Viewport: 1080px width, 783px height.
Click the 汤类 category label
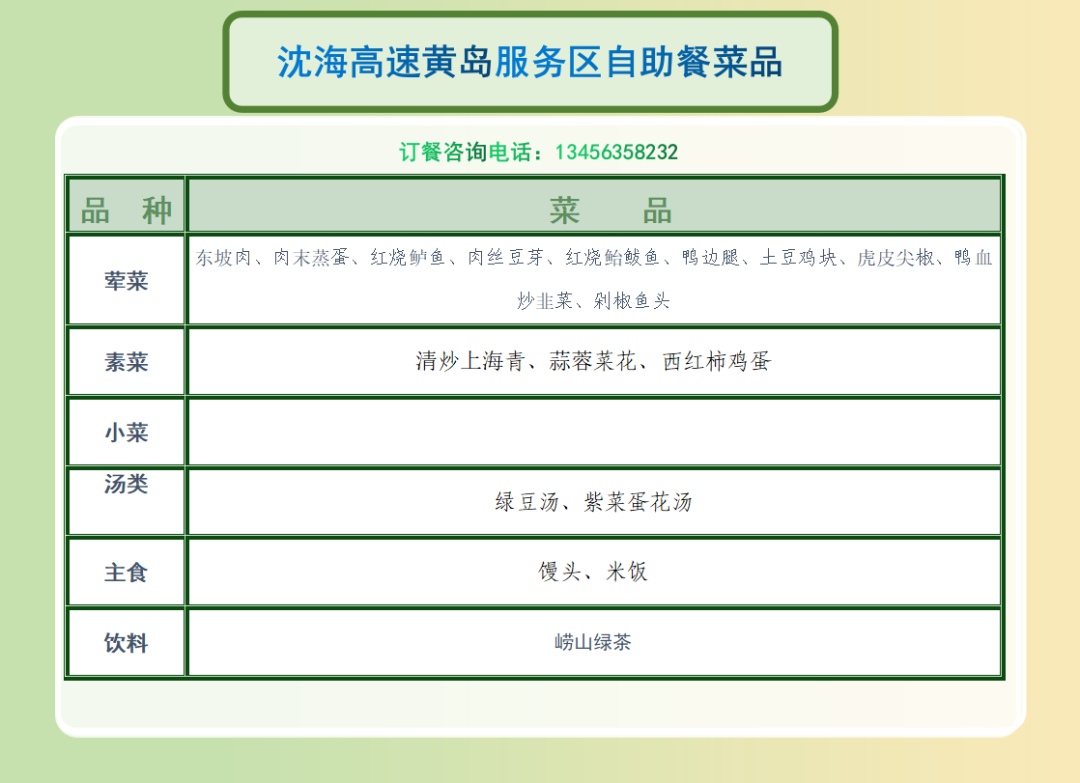pyautogui.click(x=126, y=485)
